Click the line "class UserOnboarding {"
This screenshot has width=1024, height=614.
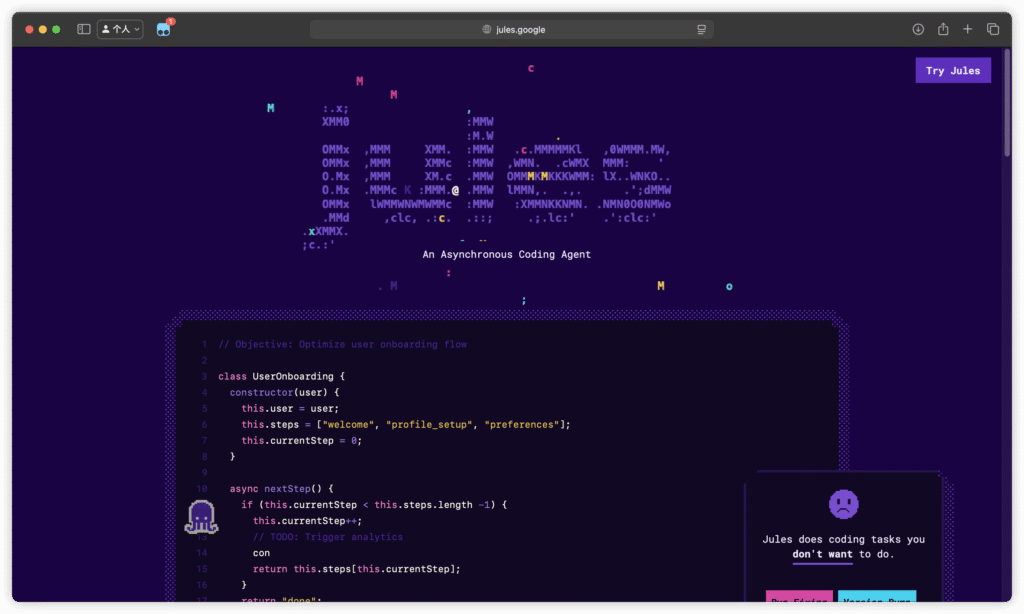281,376
